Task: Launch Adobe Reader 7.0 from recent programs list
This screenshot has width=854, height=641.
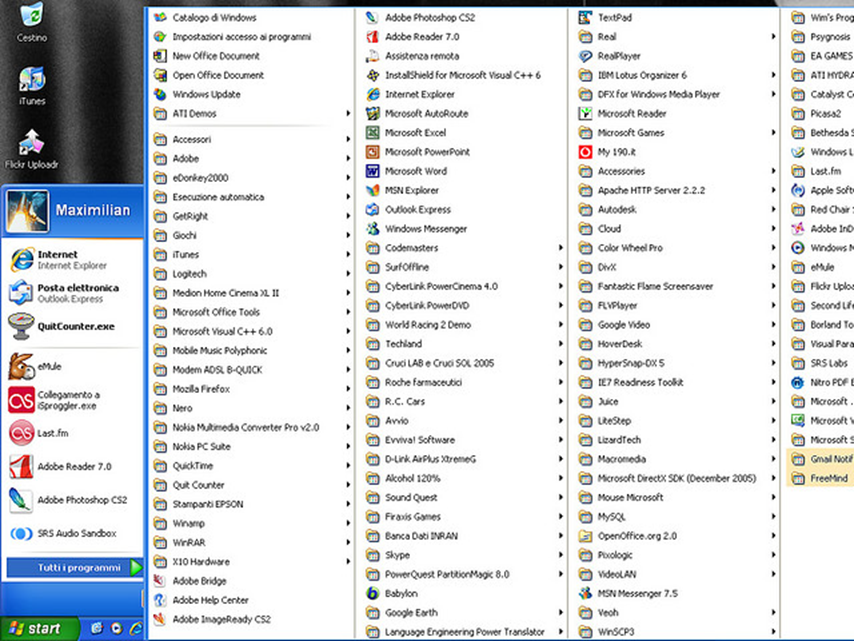Action: pyautogui.click(x=60, y=467)
